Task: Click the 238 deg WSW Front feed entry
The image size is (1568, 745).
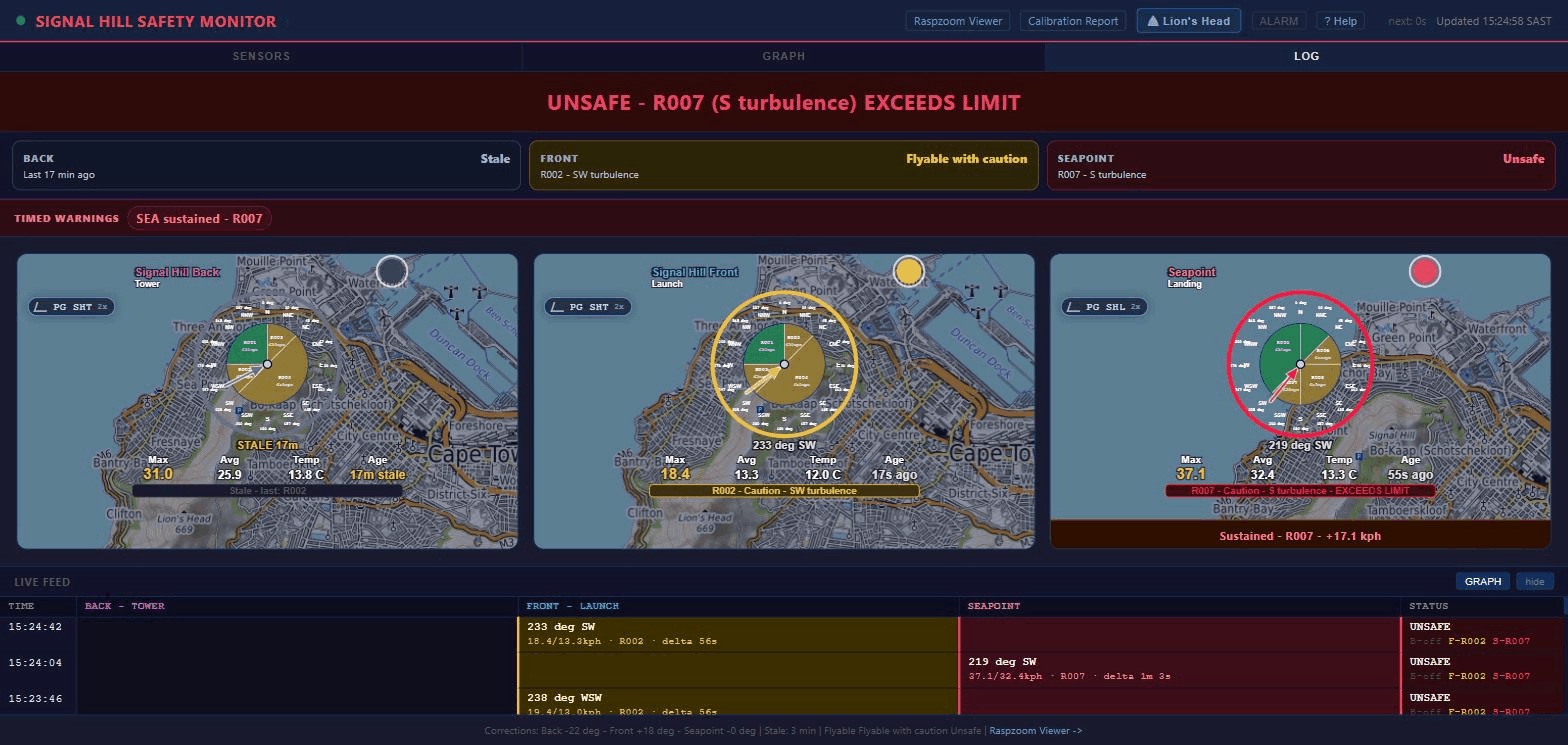Action: pyautogui.click(x=738, y=702)
